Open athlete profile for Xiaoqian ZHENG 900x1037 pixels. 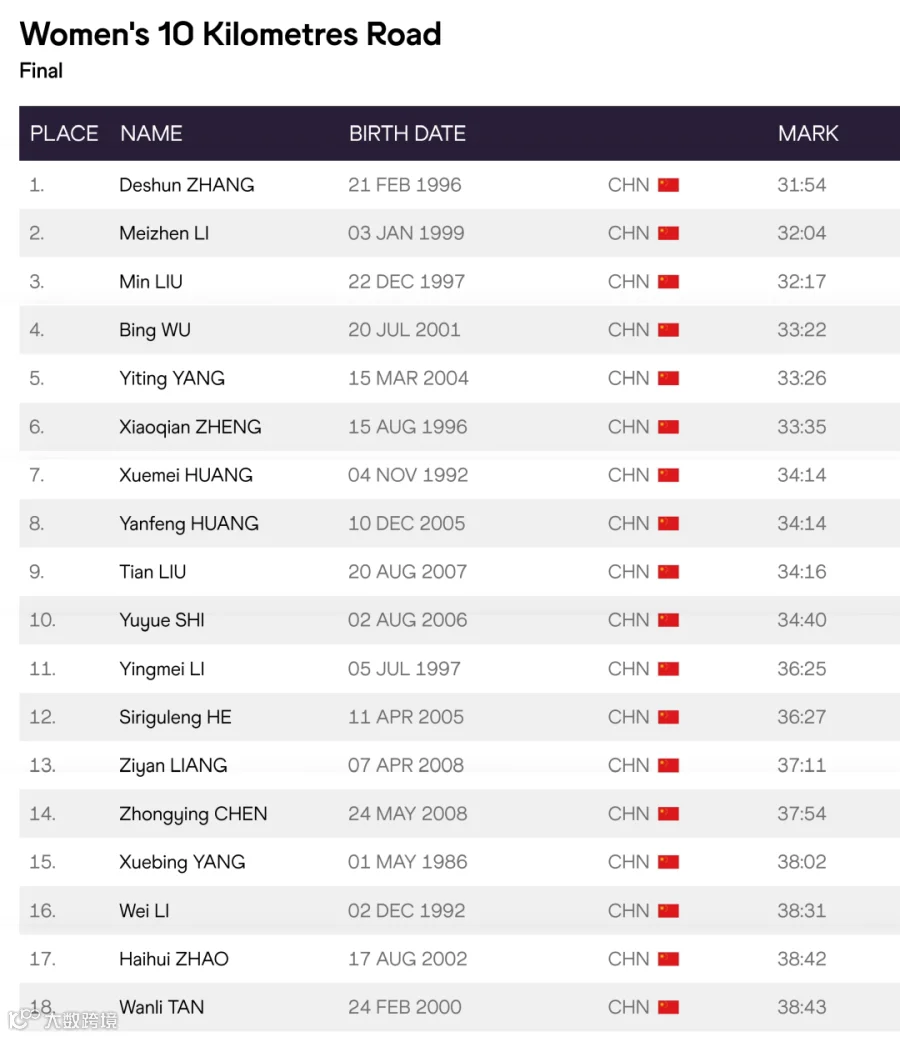click(x=190, y=427)
